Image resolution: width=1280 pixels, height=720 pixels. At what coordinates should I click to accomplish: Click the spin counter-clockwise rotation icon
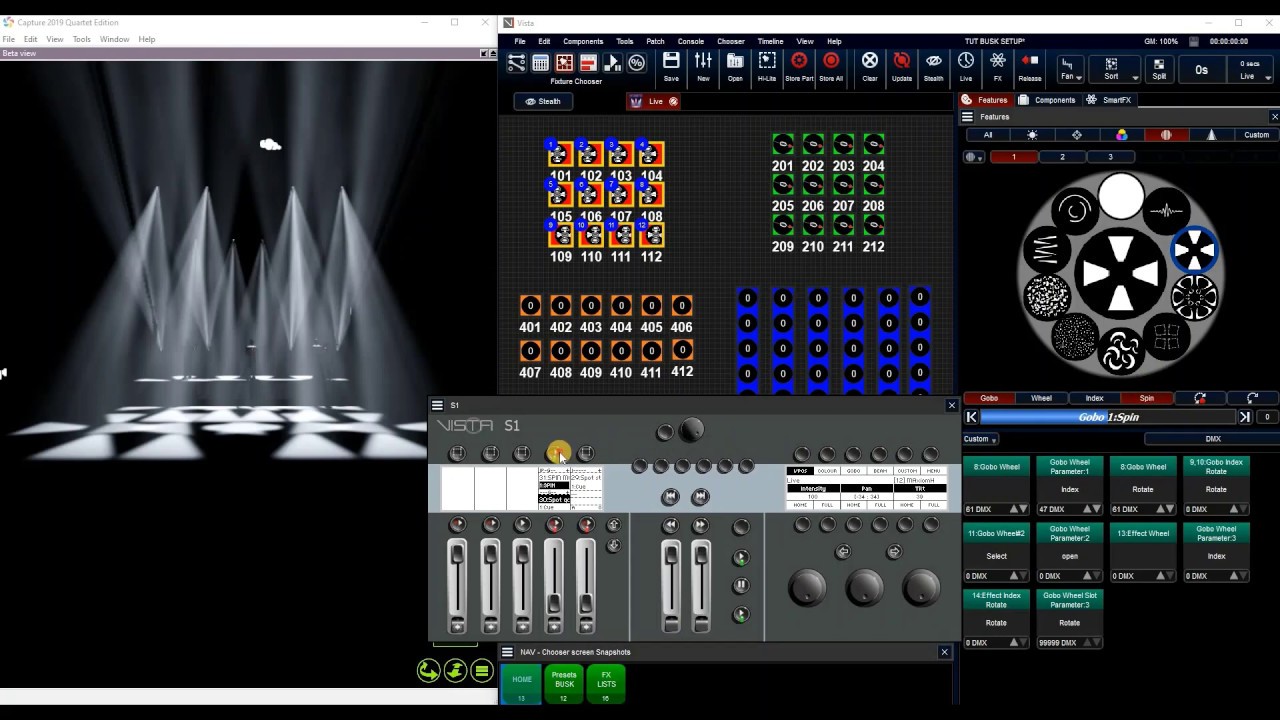tap(1200, 398)
